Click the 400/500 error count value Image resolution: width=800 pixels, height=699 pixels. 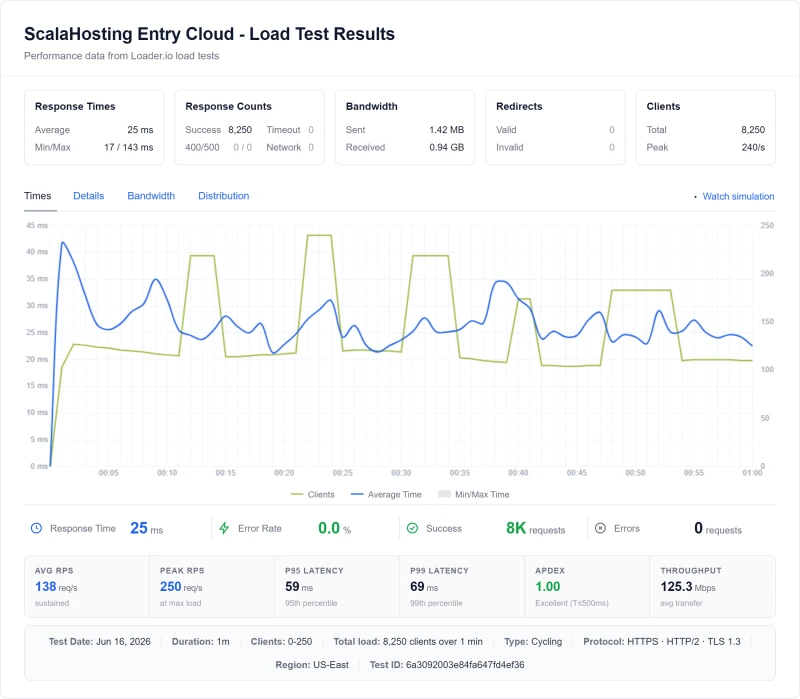coord(242,147)
